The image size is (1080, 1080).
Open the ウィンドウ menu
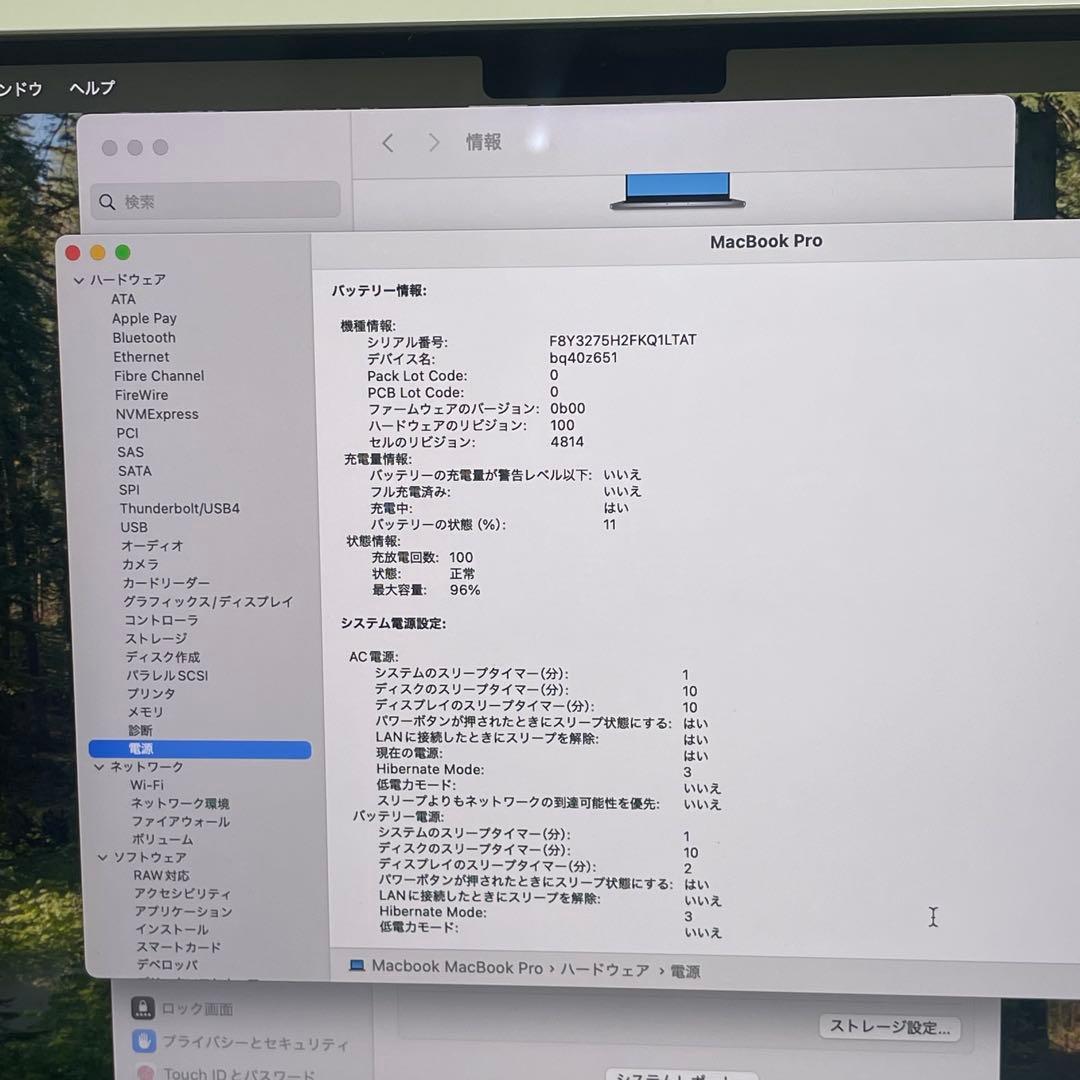22,88
